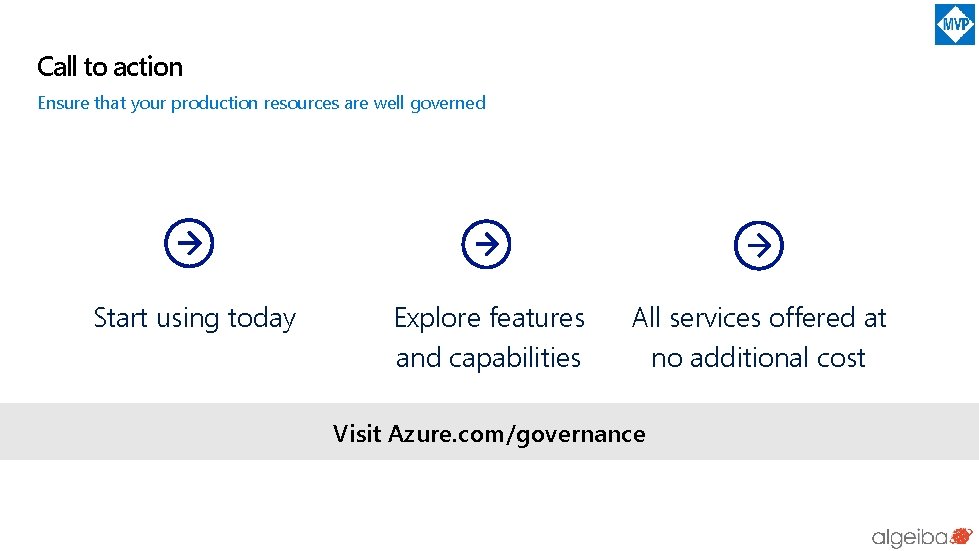Viewport: 979px width, 551px height.
Task: Click the Call to action heading
Action: (x=110, y=67)
